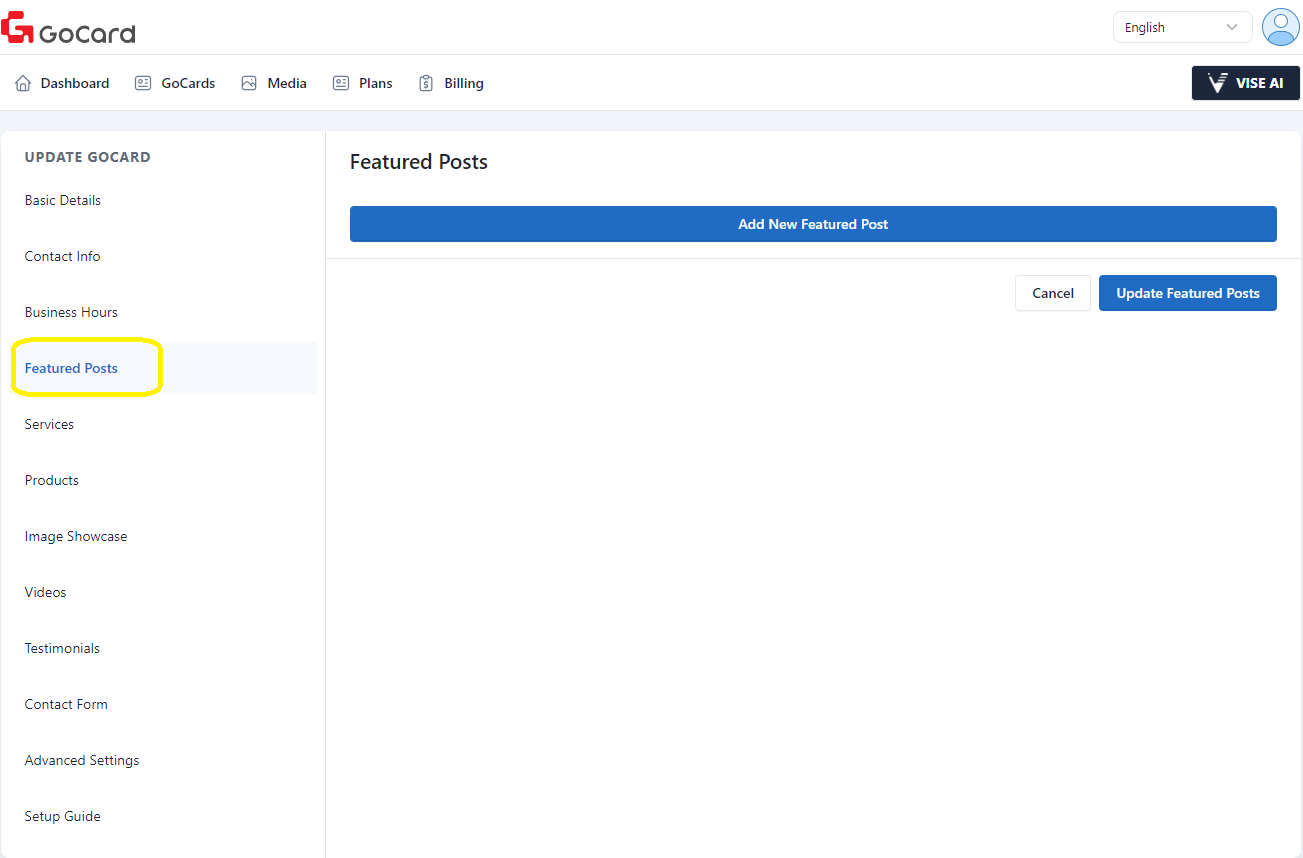The image size is (1303, 858).
Task: Click the Billing receipt icon
Action: [x=426, y=83]
